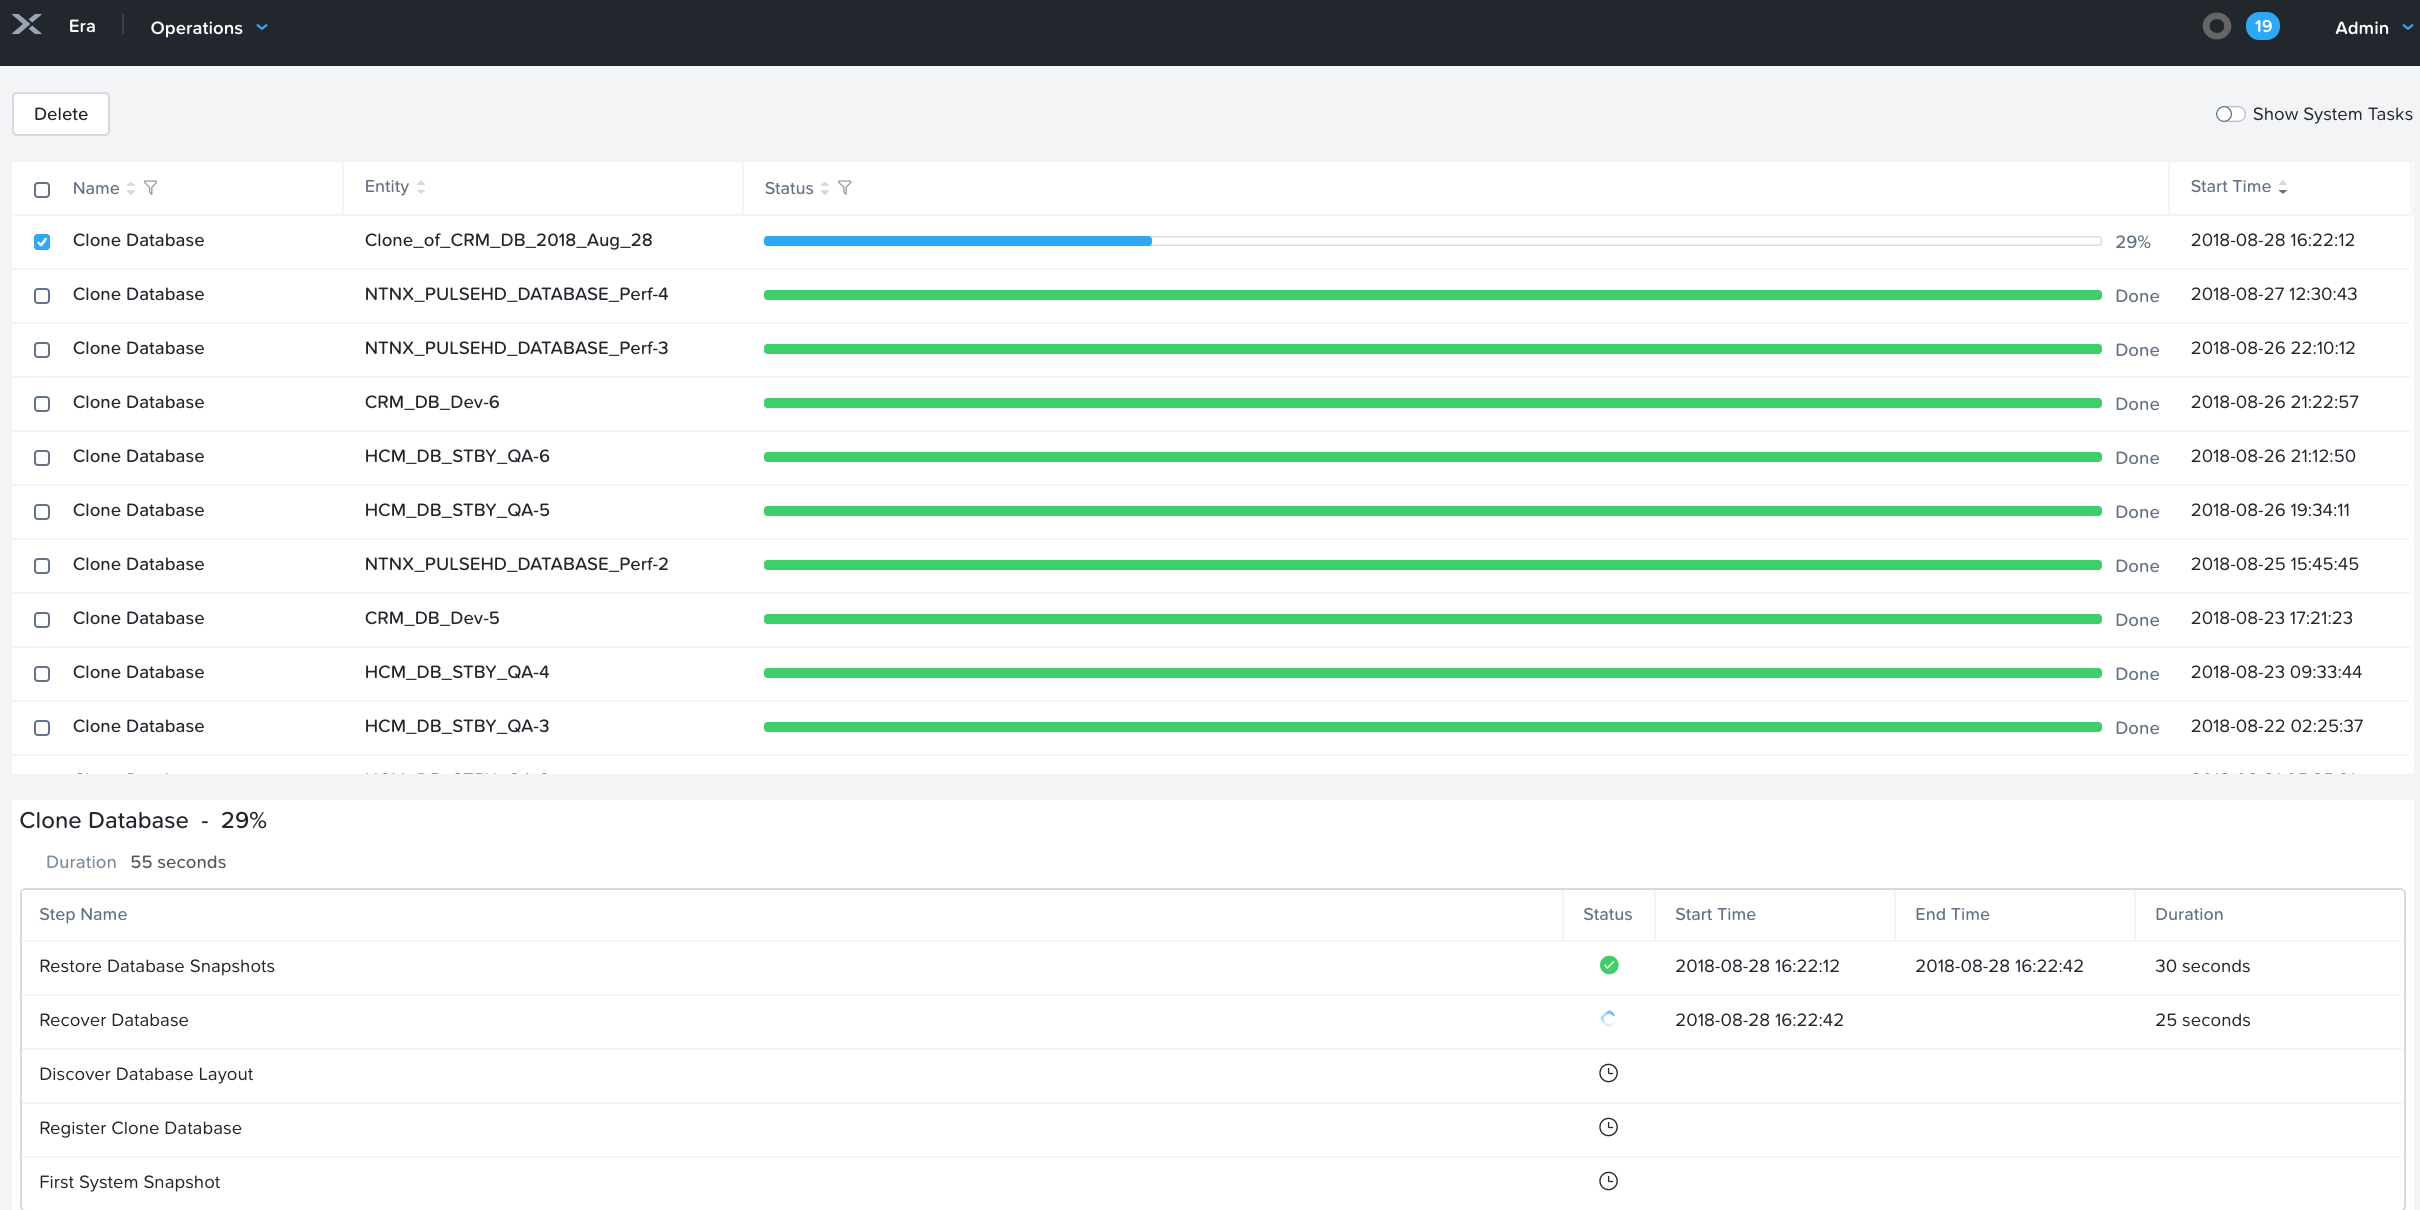The width and height of the screenshot is (2420, 1210).
Task: Expand the Admin user dropdown
Action: (2372, 28)
